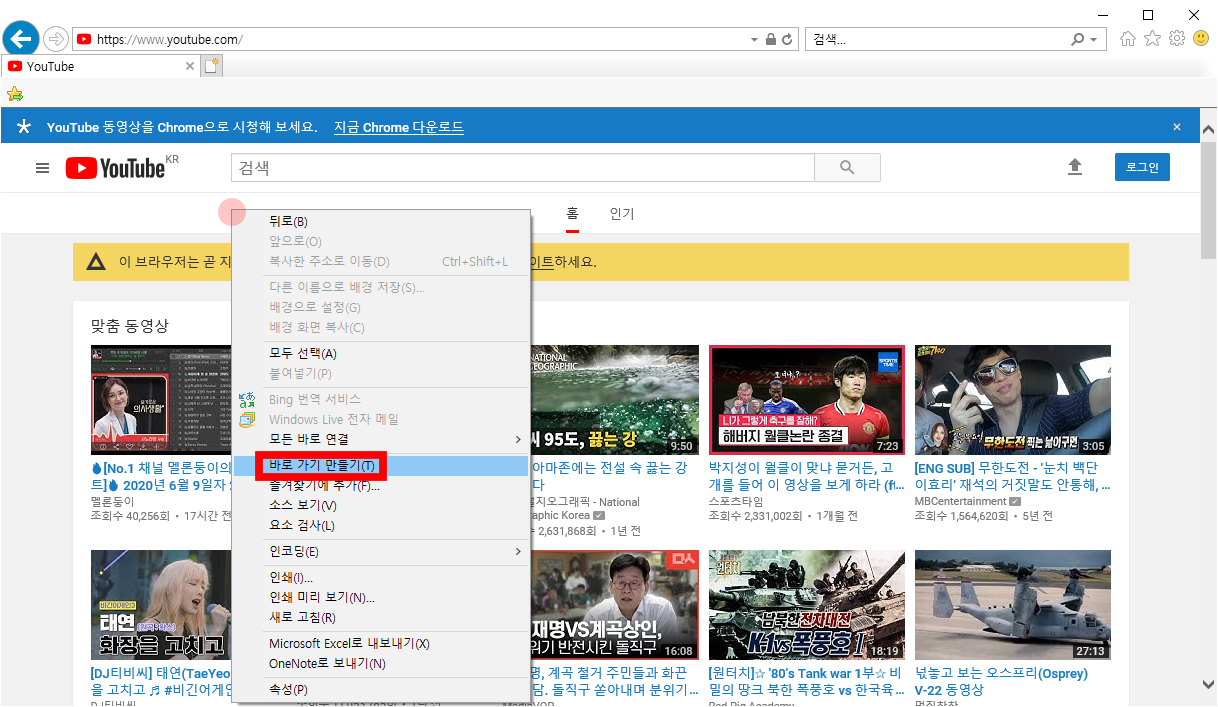The image size is (1218, 707).
Task: Open the YouTube hamburger menu
Action: (x=42, y=168)
